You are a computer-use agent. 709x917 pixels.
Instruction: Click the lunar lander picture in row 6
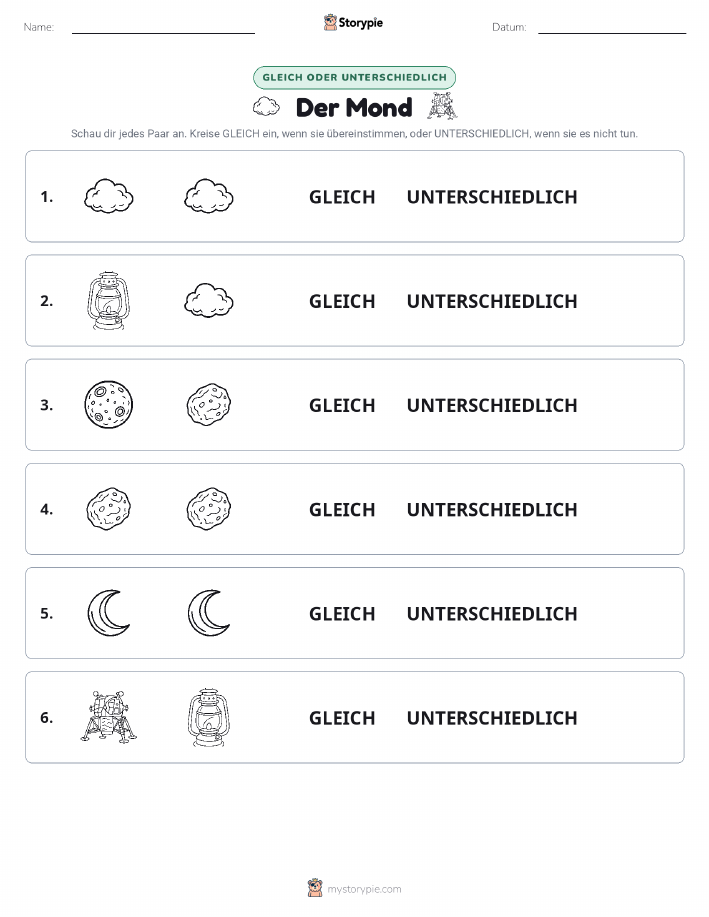[109, 717]
